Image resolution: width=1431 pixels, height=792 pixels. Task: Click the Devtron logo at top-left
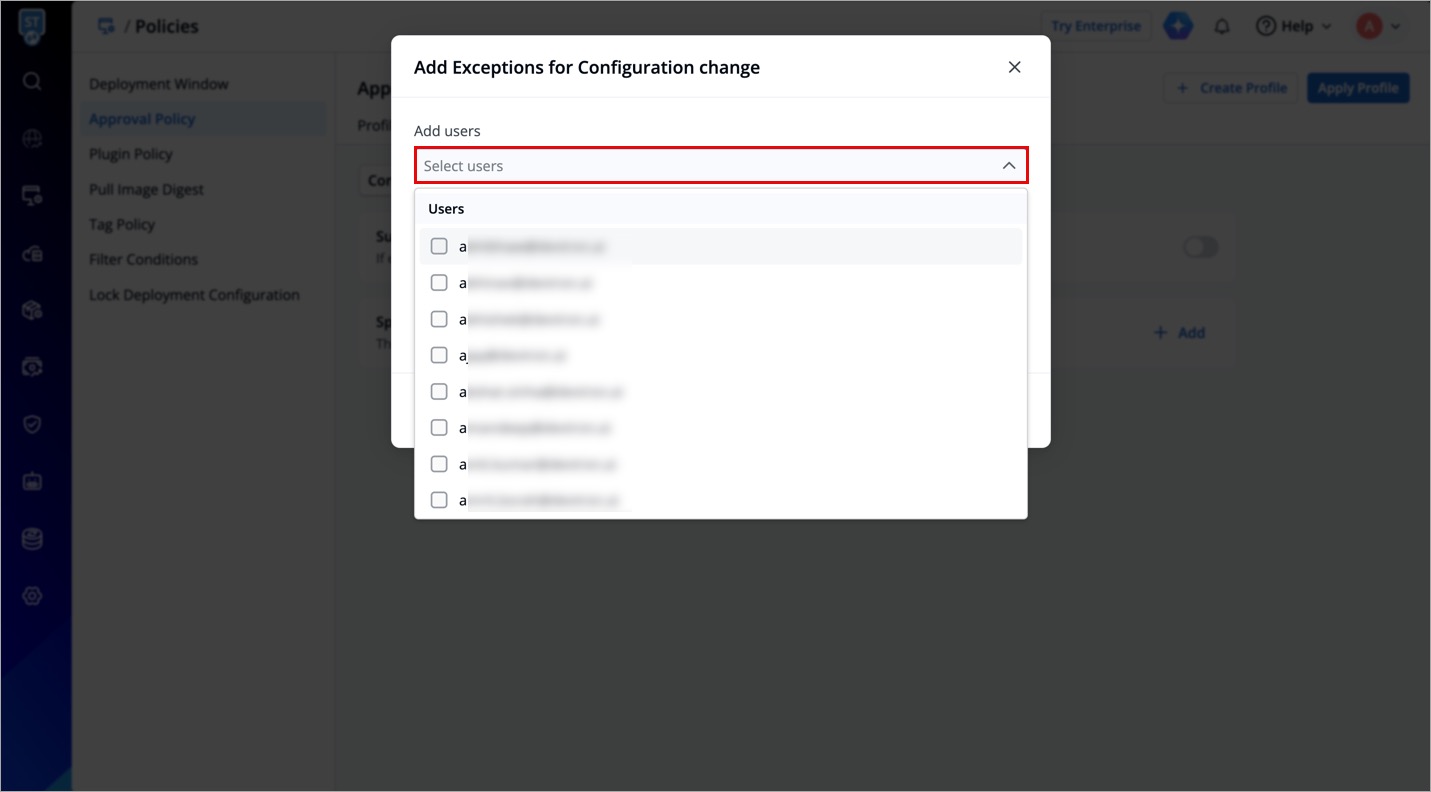32,25
